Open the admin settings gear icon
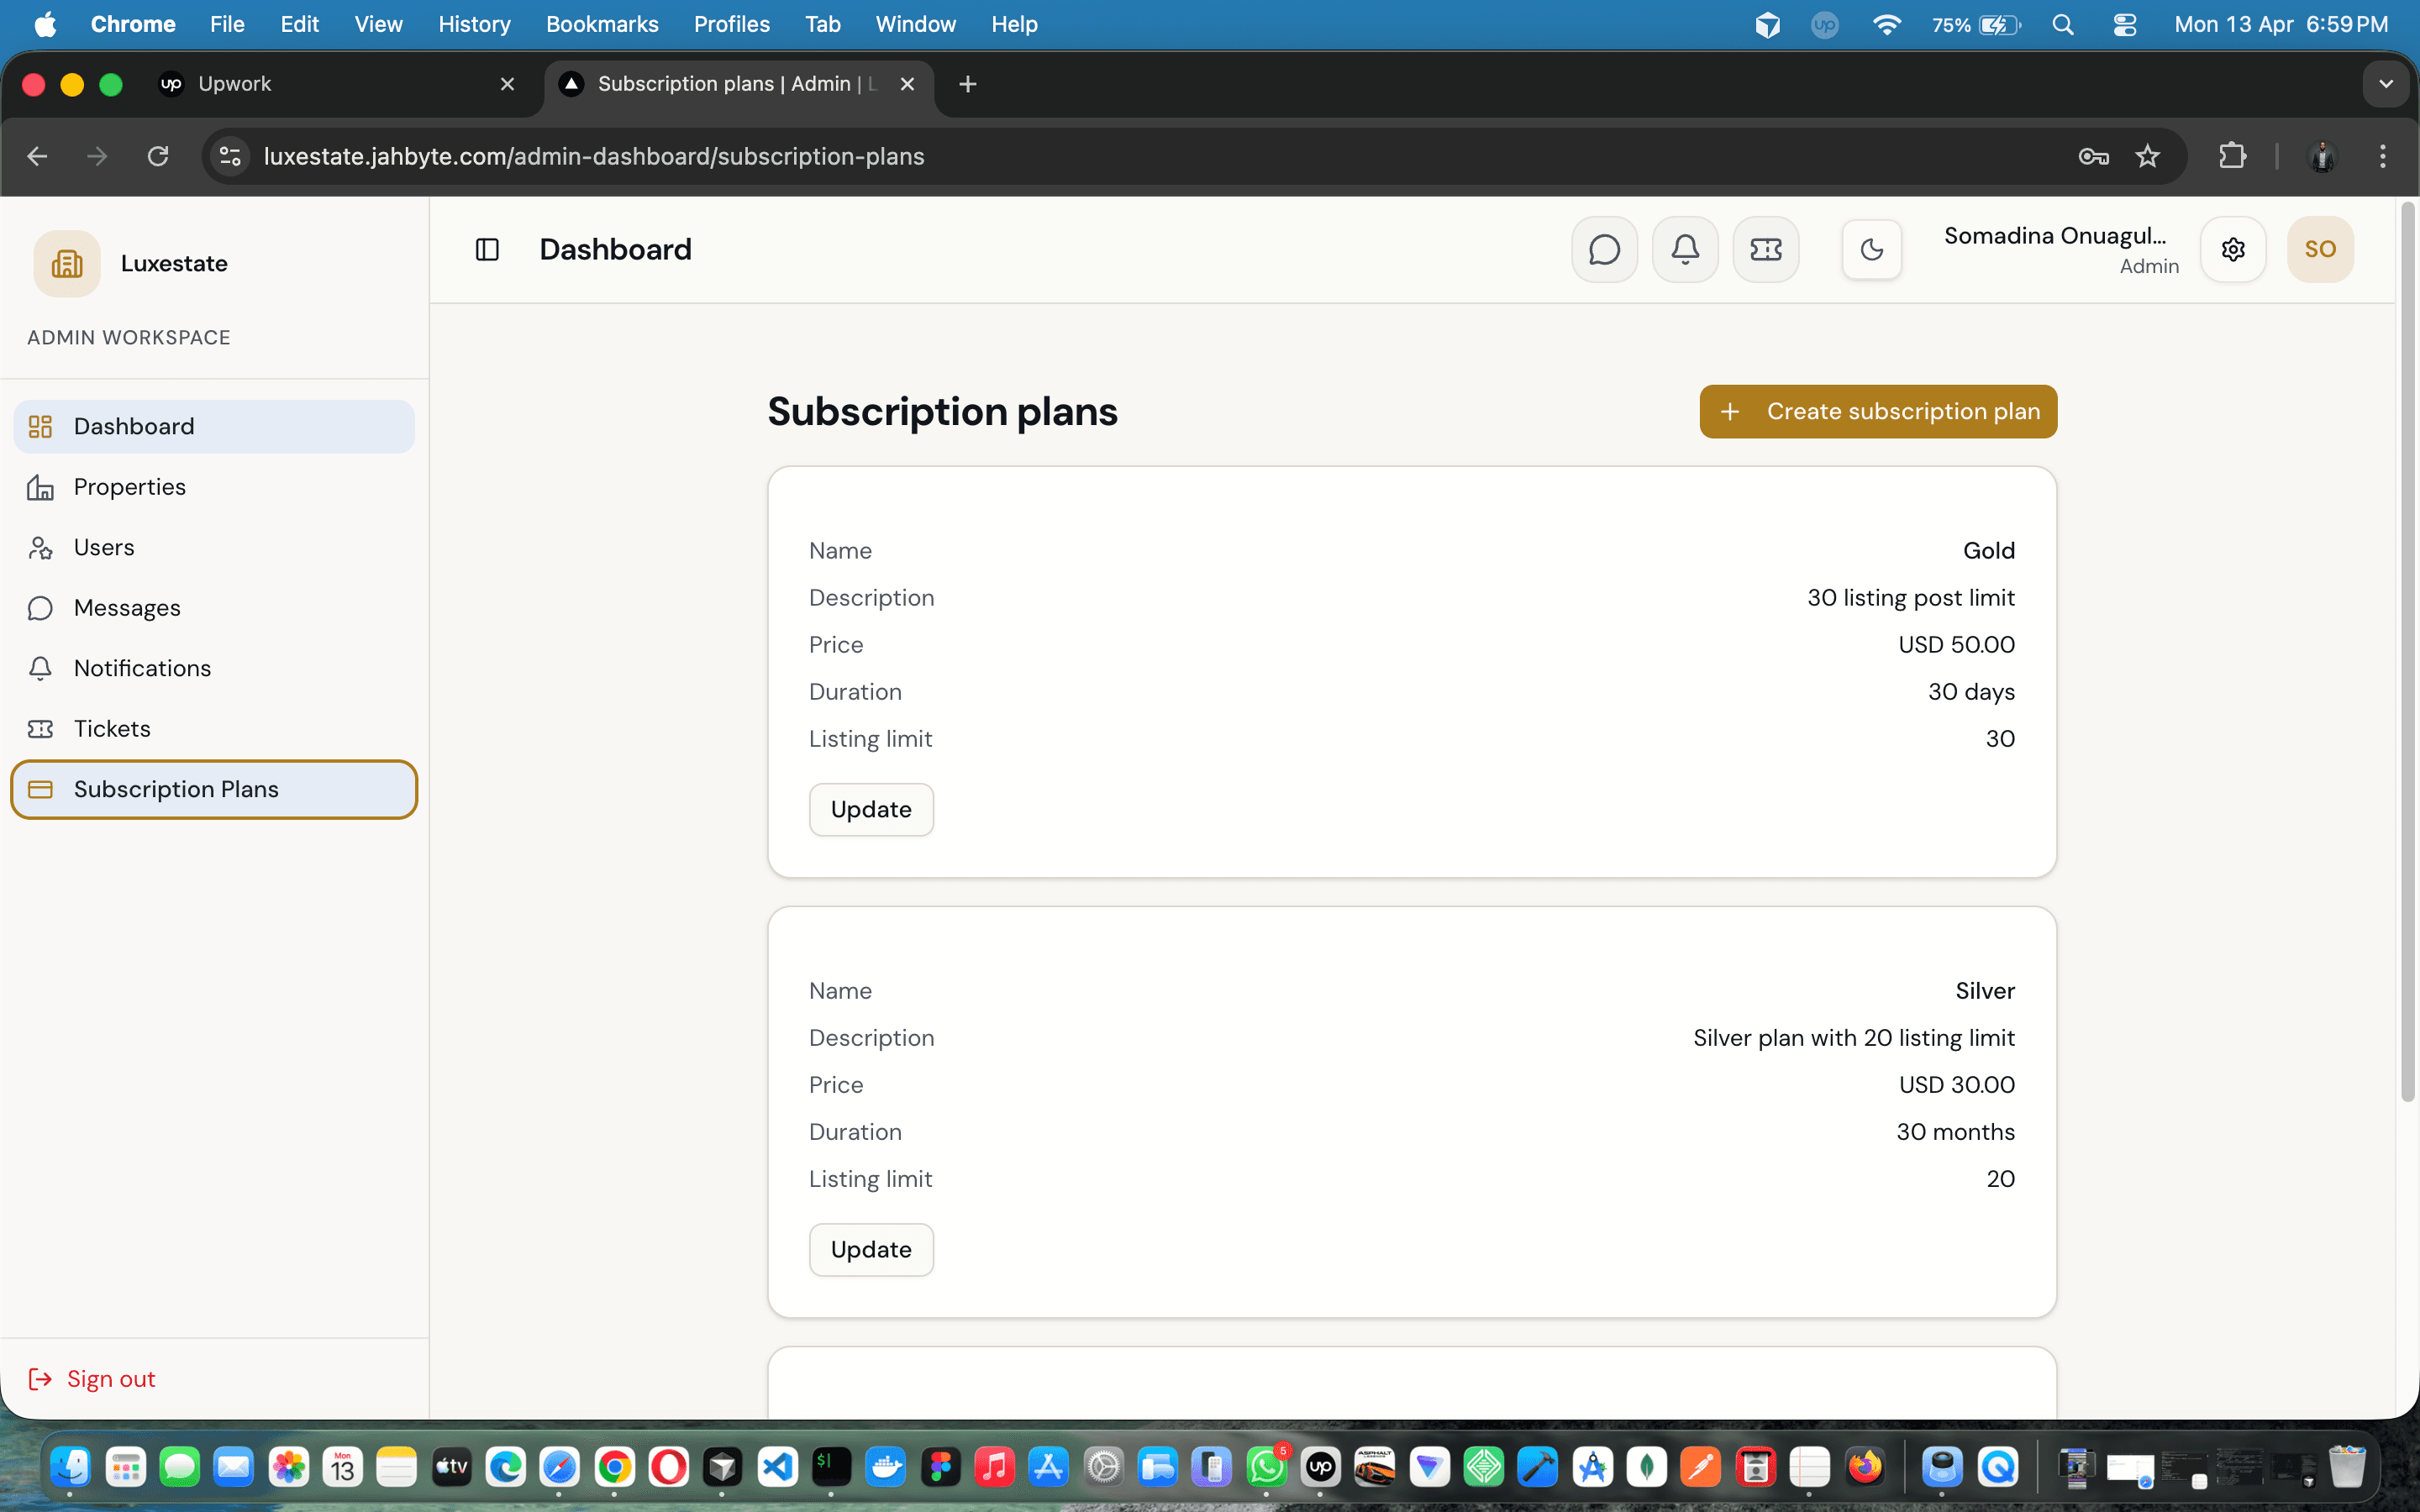This screenshot has height=1512, width=2420. 2233,249
